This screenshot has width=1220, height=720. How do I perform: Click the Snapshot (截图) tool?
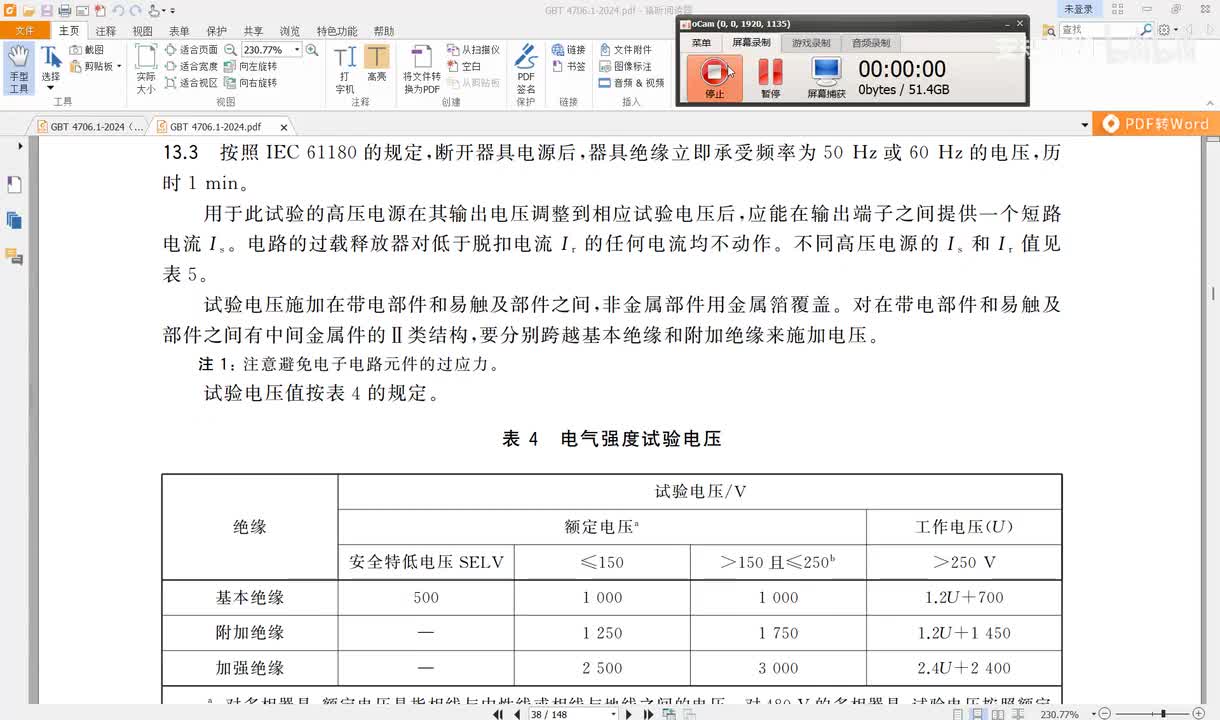(x=87, y=49)
